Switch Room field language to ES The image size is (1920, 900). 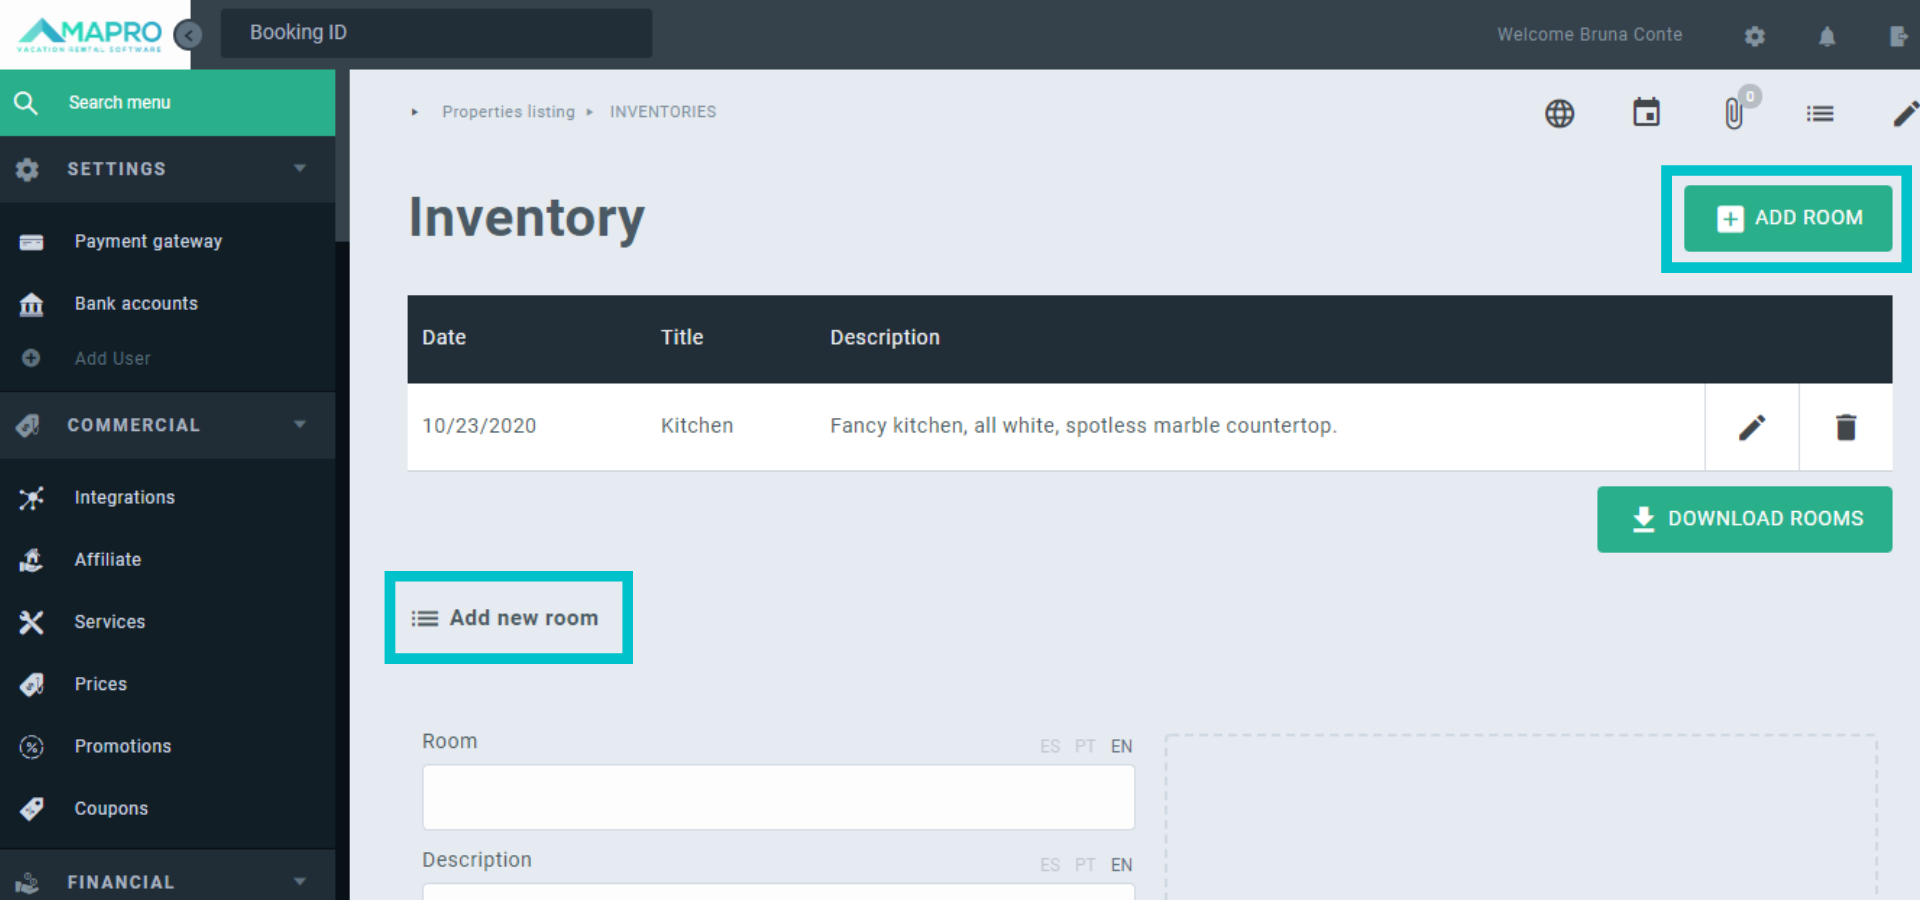coord(1050,746)
